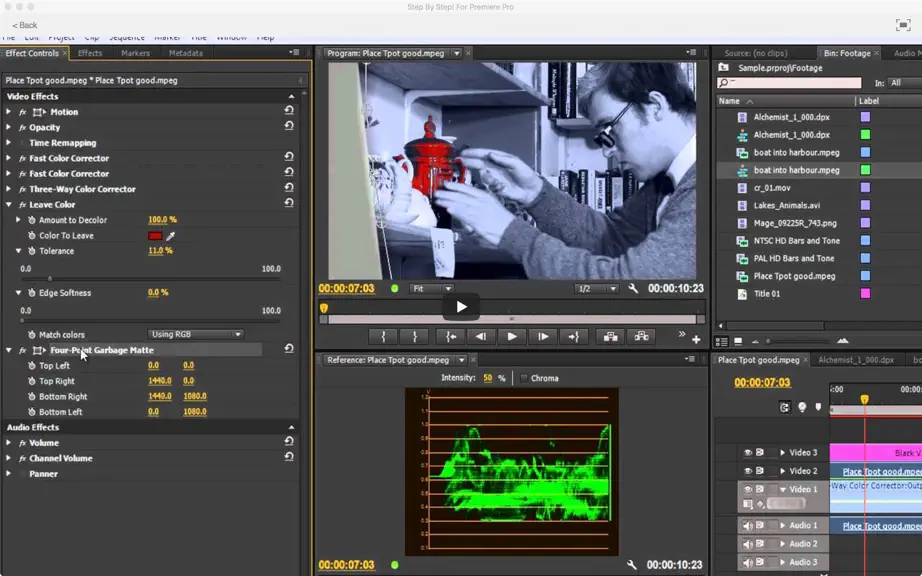Viewport: 922px width, 576px height.
Task: Go back using the Back link
Action: (25, 25)
